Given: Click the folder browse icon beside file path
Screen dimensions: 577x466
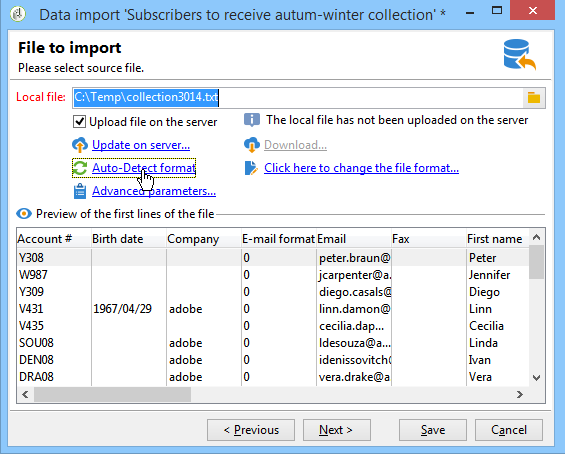Looking at the screenshot, I should 534,98.
